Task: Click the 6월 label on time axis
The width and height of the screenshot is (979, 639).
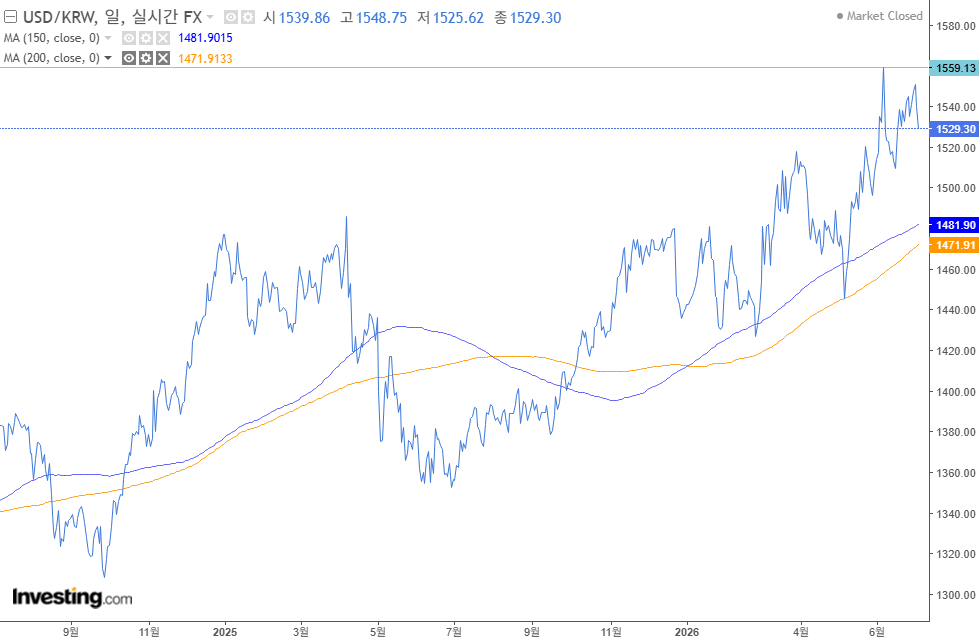Action: [x=877, y=632]
